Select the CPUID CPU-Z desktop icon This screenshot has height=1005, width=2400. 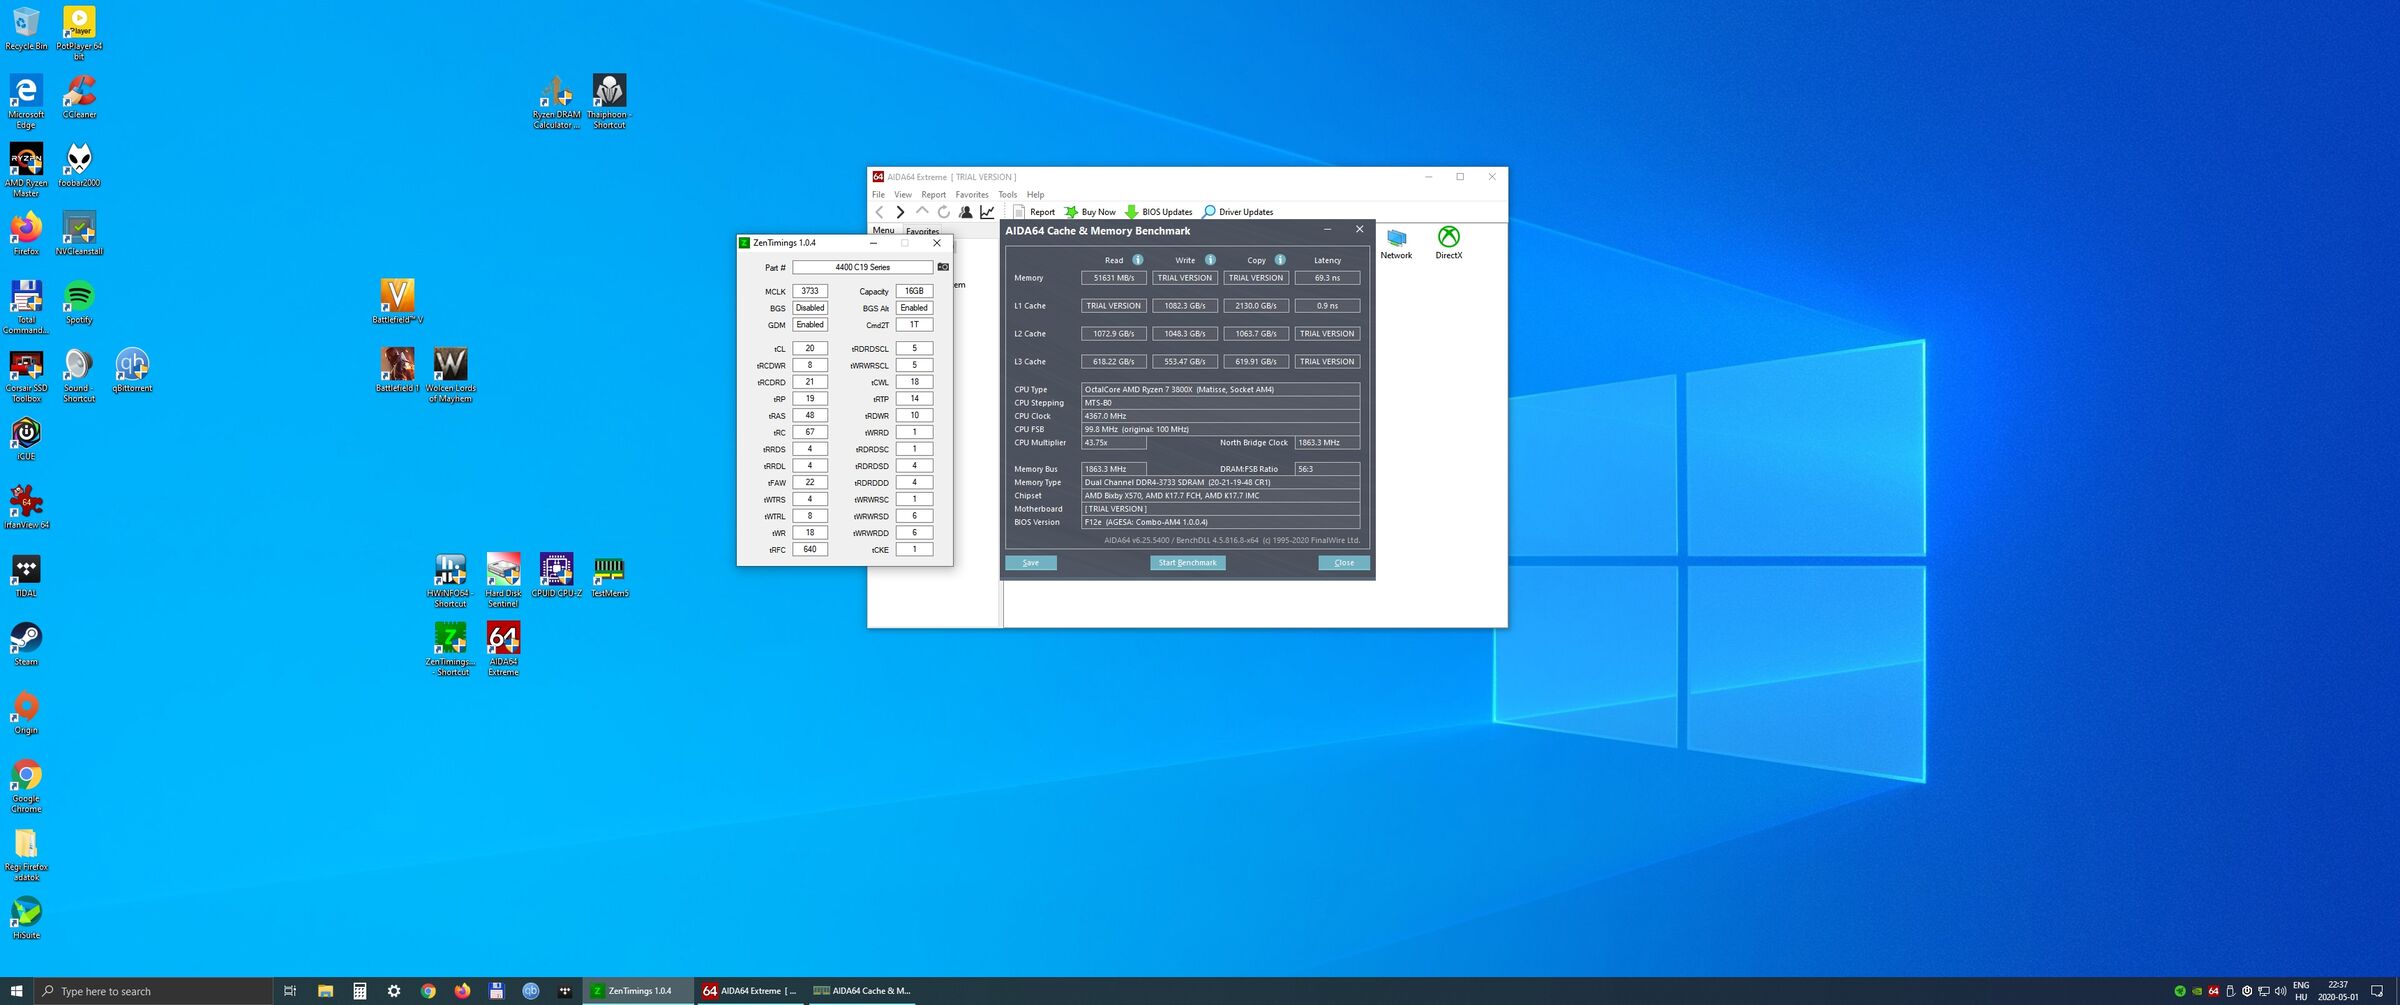556,576
